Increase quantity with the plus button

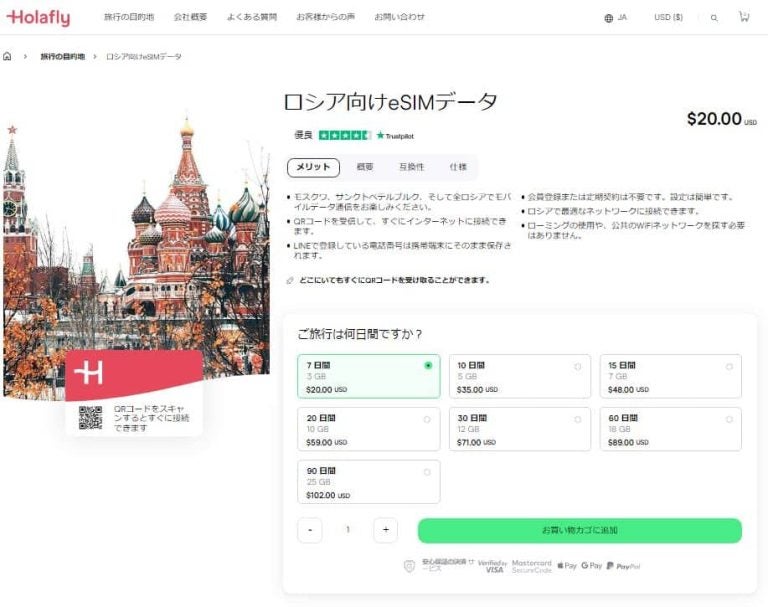385,530
